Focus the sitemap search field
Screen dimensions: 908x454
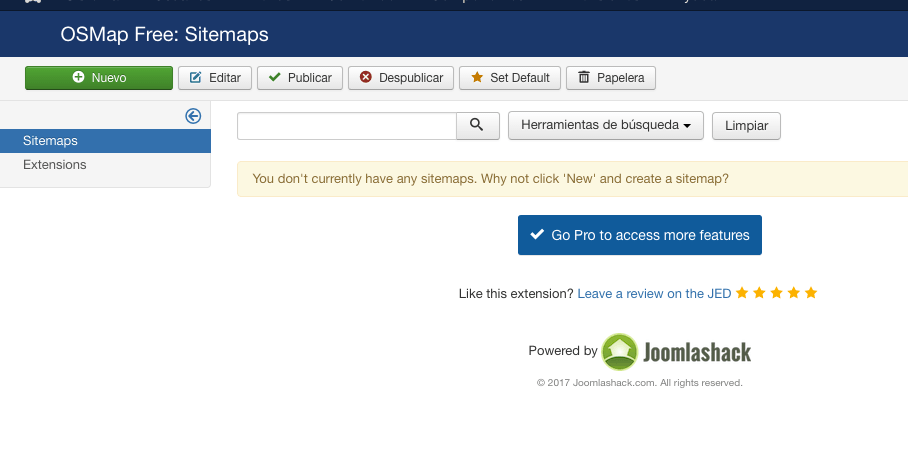pos(347,126)
